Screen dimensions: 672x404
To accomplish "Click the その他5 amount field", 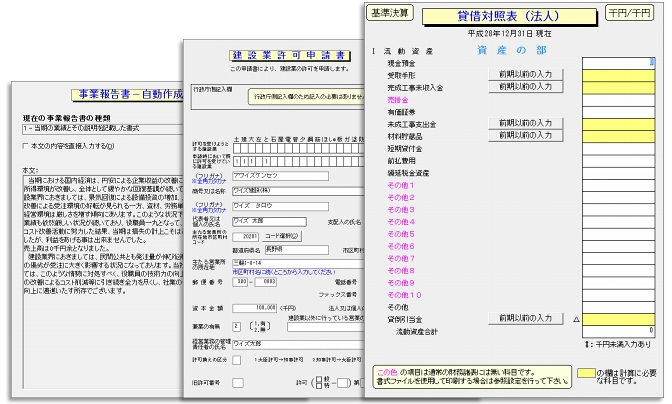I will 618,234.
